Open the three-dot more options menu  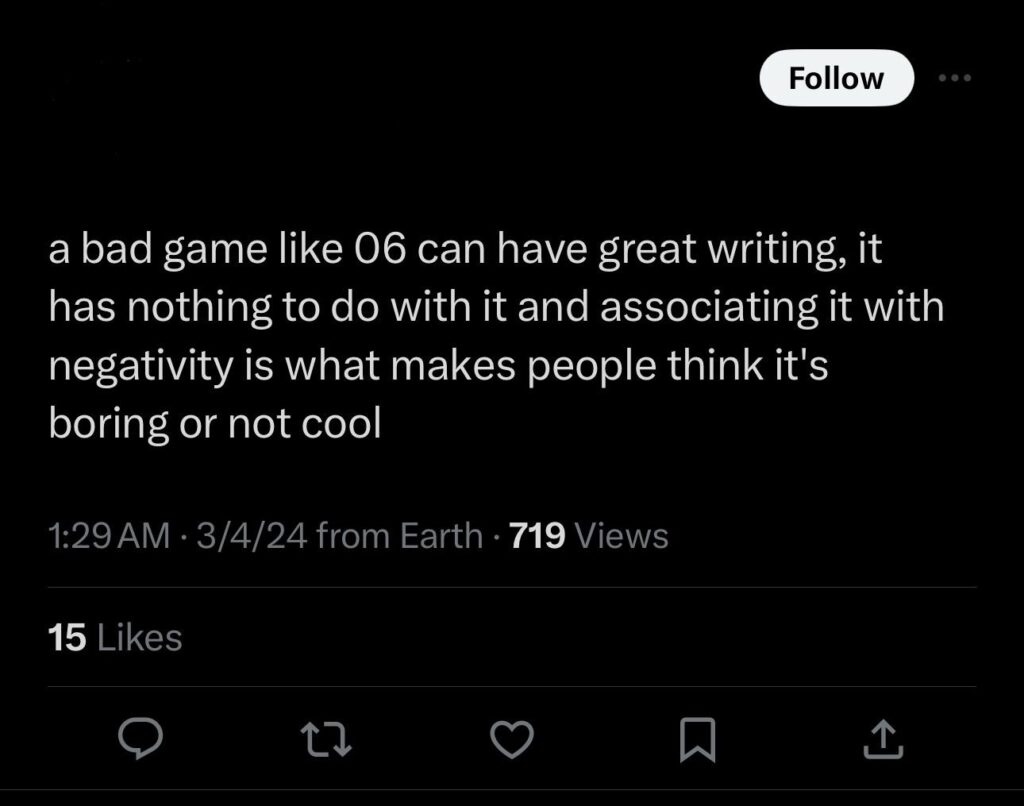(x=955, y=78)
